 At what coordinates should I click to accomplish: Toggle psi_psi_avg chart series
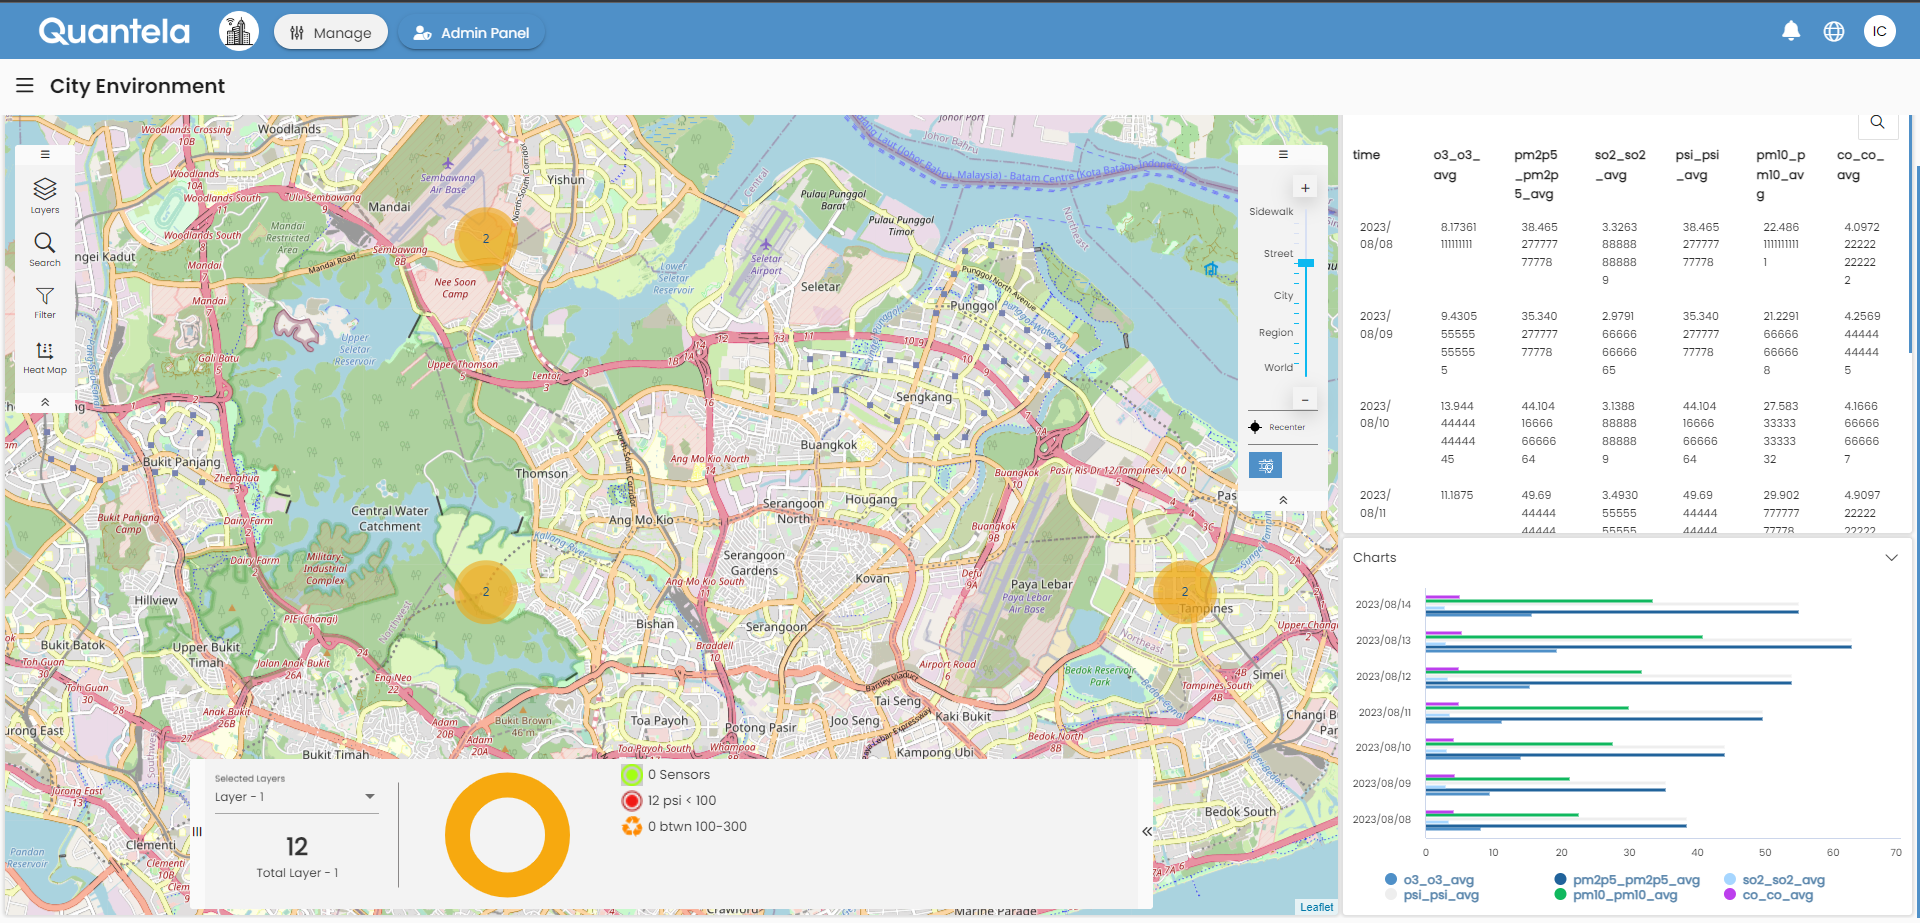click(1432, 895)
